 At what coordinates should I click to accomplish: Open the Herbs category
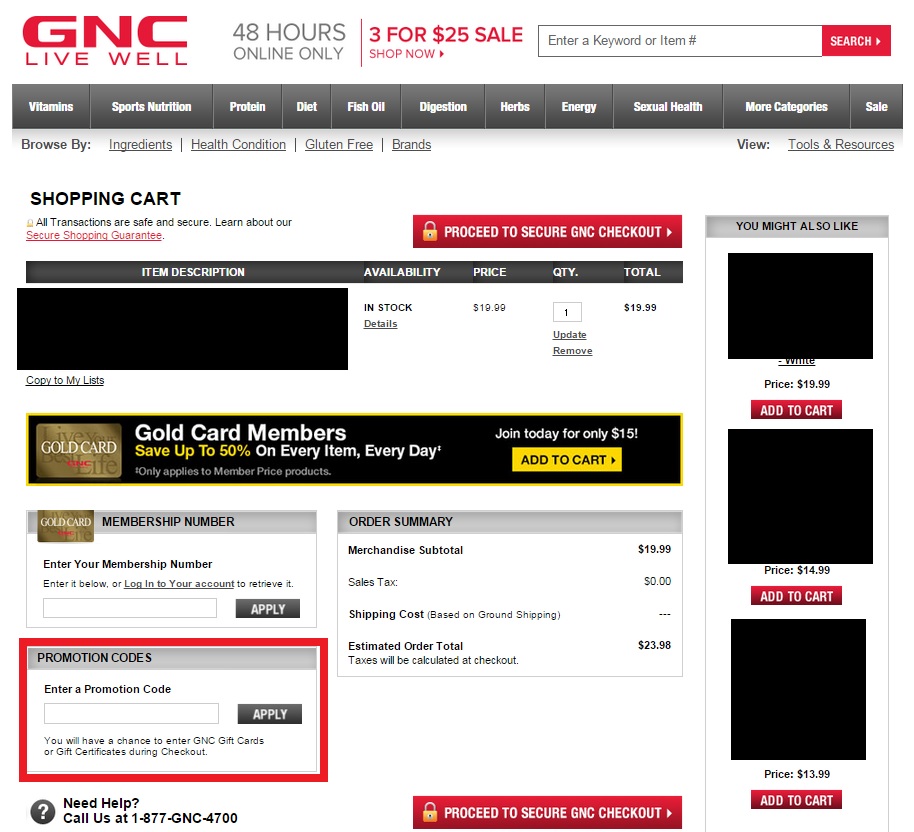coord(515,107)
